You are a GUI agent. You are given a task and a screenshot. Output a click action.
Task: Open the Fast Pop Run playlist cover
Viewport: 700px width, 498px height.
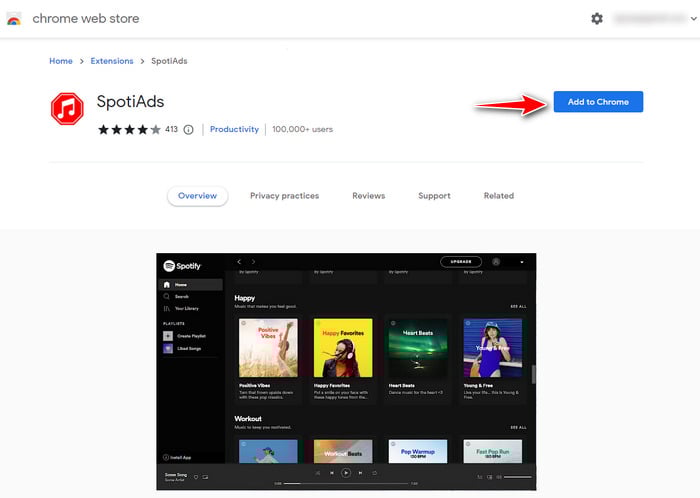[x=493, y=451]
